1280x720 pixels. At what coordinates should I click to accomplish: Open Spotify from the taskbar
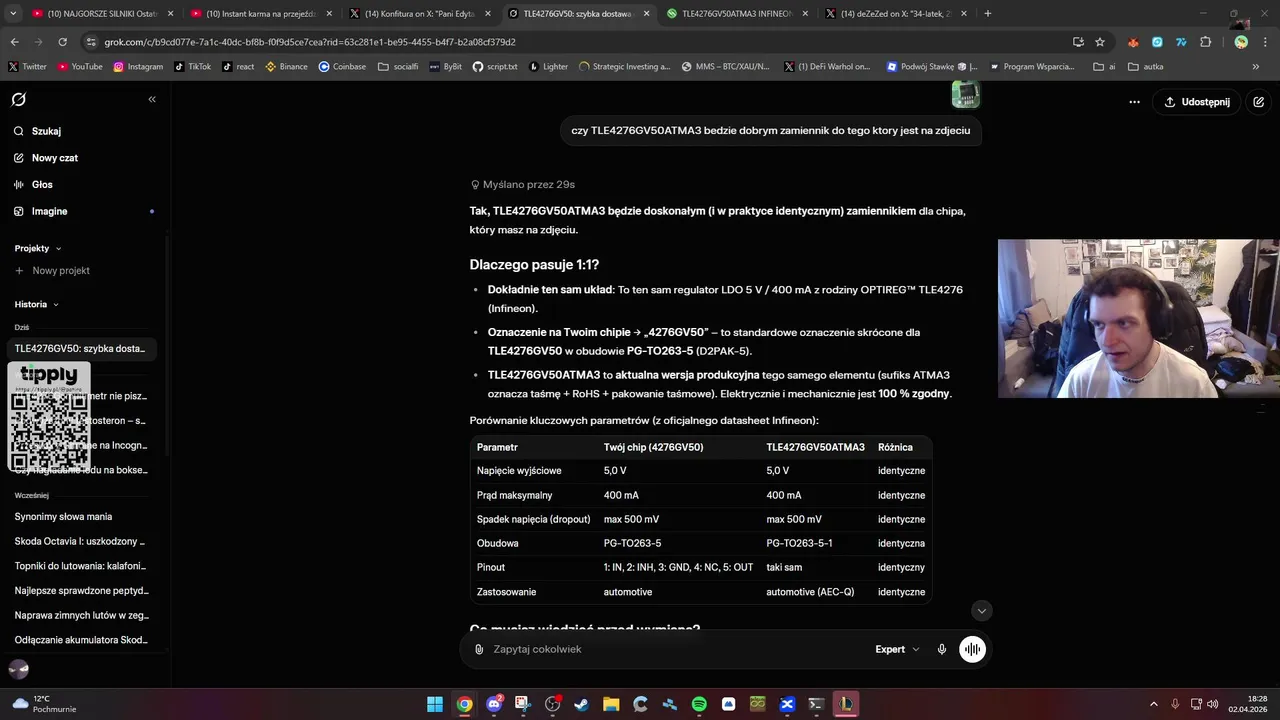(699, 704)
